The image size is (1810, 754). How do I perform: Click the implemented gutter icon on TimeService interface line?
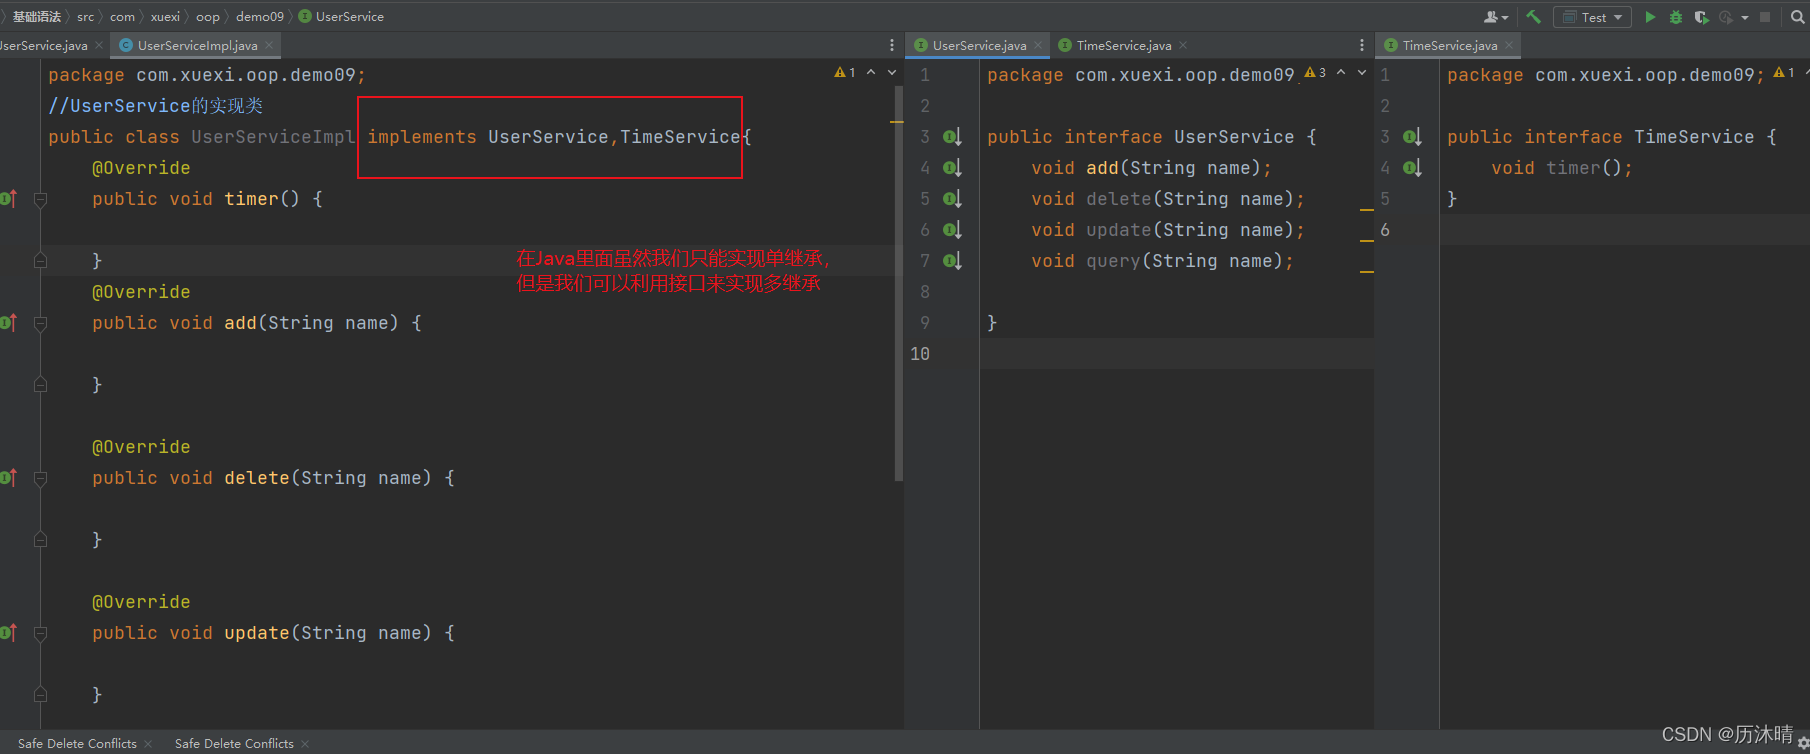pyautogui.click(x=1412, y=137)
